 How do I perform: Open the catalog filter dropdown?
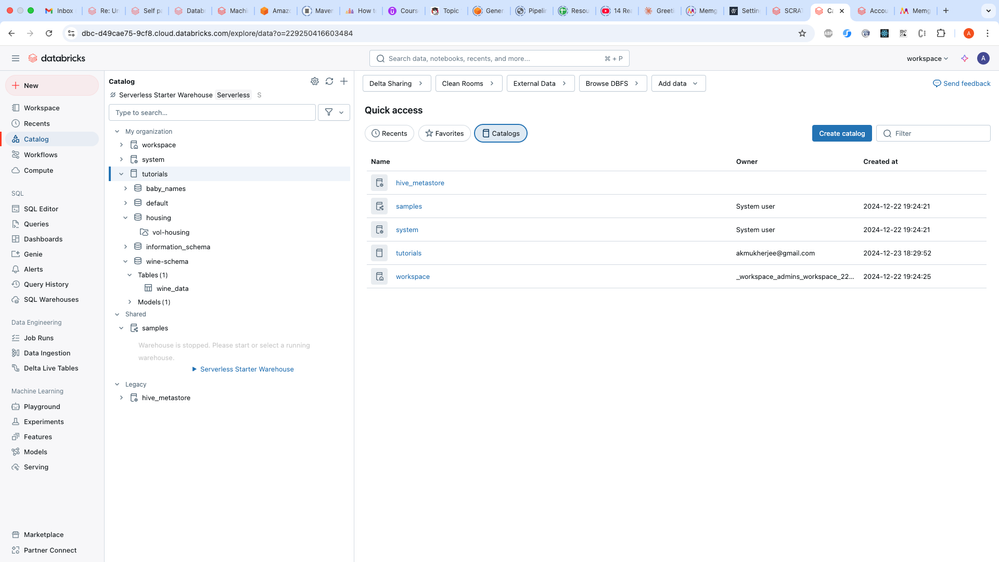point(334,113)
